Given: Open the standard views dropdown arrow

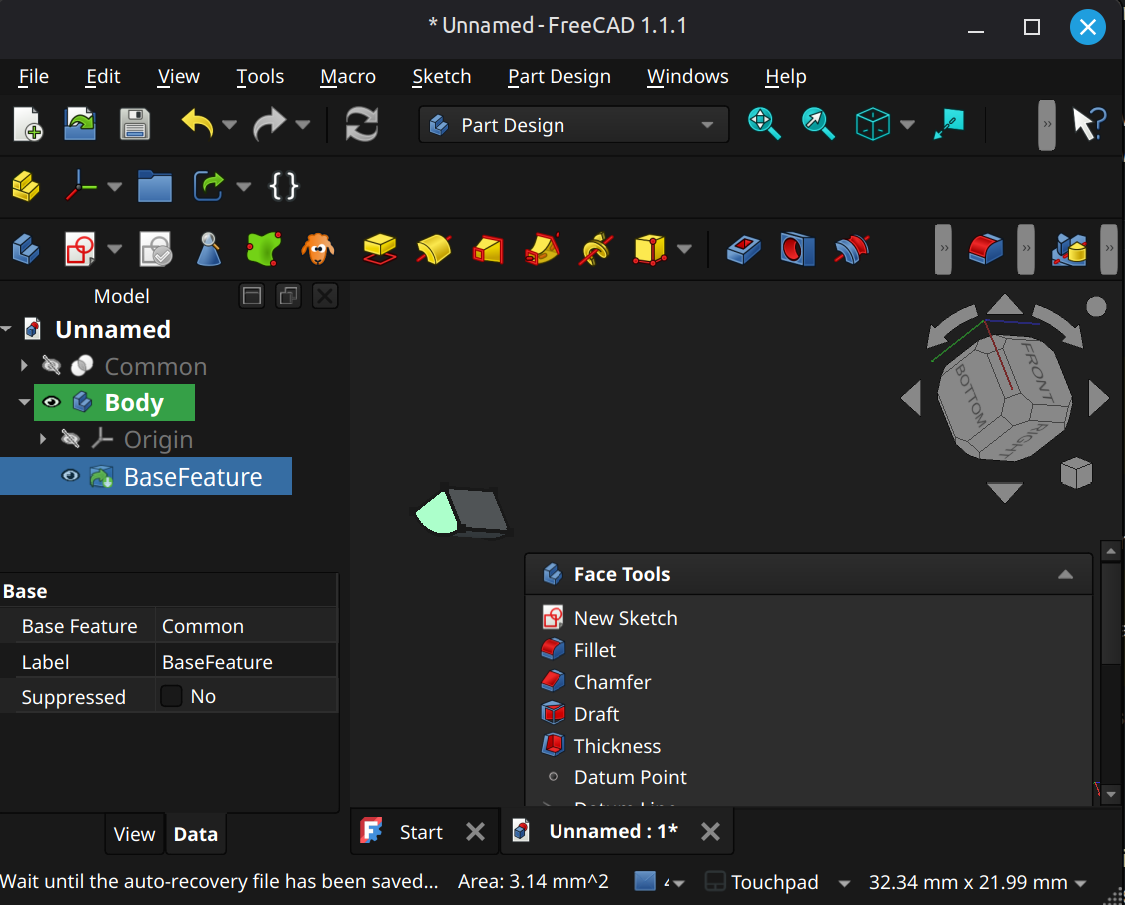Looking at the screenshot, I should (x=907, y=125).
